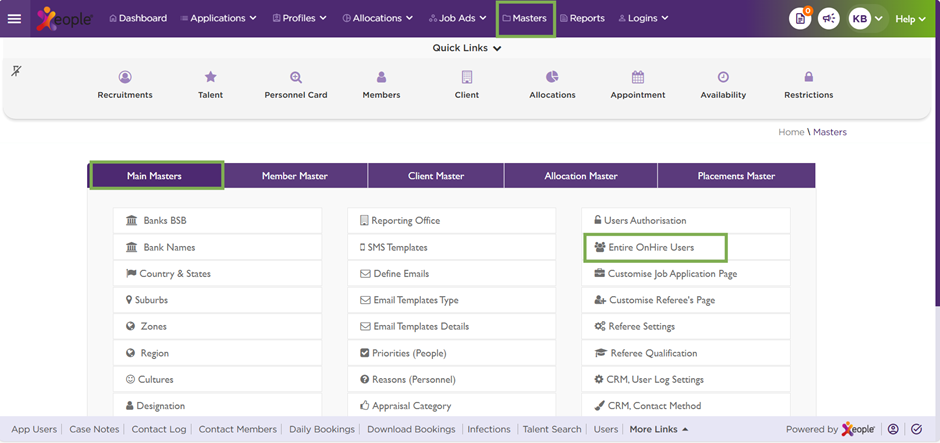940x443 pixels.
Task: Open the Talent star icon
Action: (211, 77)
